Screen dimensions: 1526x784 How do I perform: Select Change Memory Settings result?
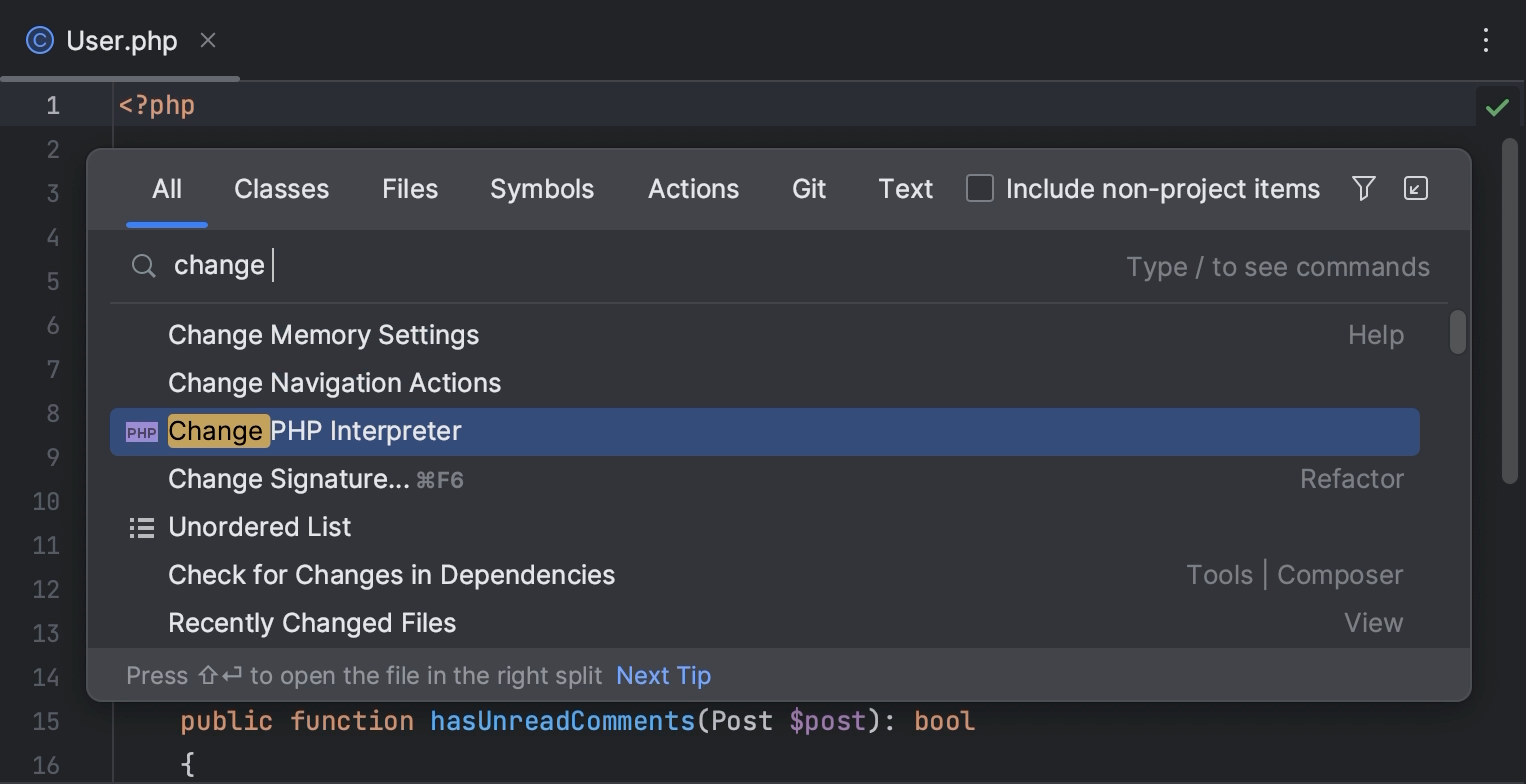(x=323, y=335)
